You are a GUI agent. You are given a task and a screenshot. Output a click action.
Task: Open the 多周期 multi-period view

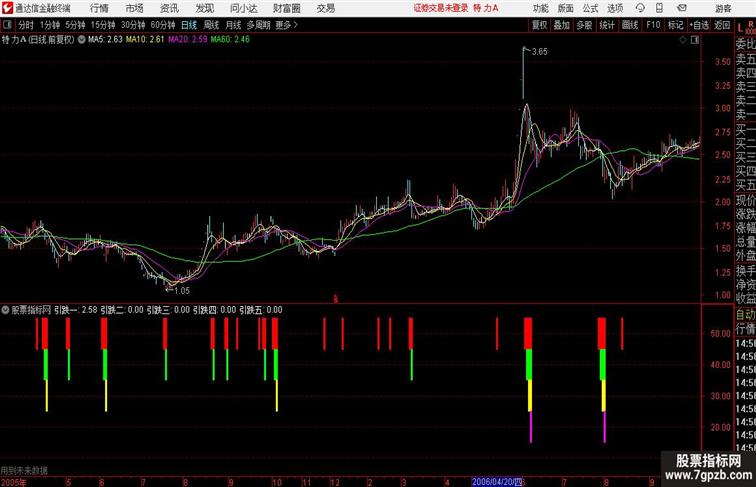pyautogui.click(x=258, y=25)
